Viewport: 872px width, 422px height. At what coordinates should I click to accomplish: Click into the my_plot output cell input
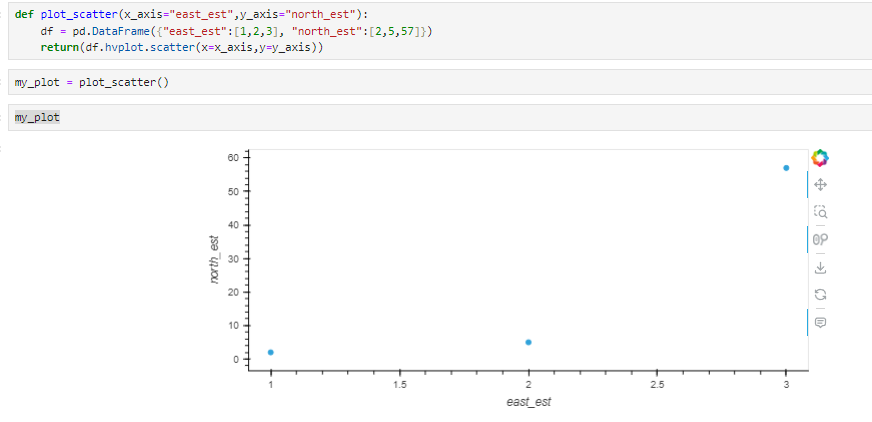[440, 117]
